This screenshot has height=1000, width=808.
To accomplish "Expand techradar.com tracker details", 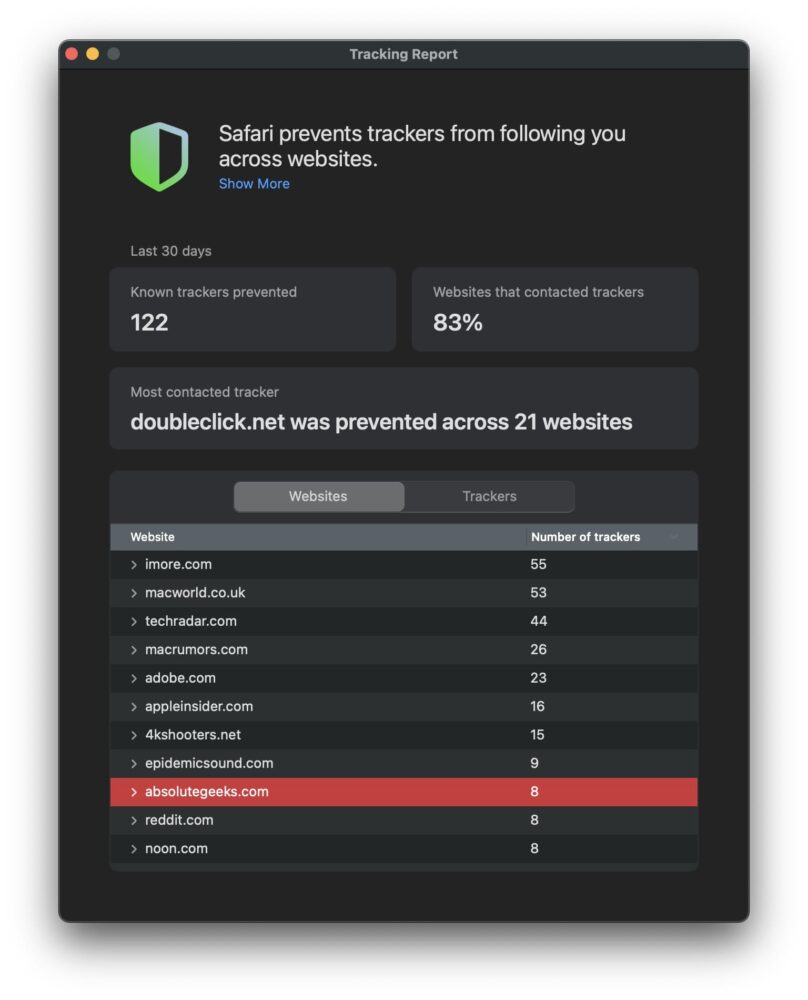I will pyautogui.click(x=134, y=622).
